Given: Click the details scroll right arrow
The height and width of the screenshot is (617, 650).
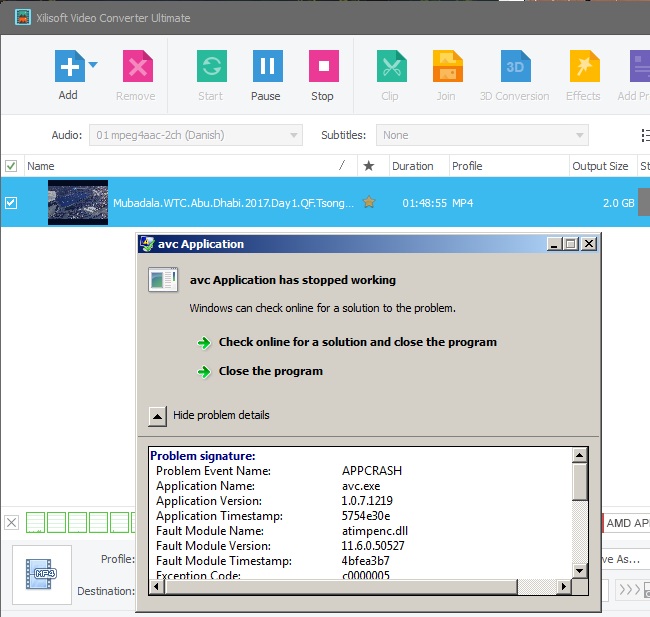Looking at the screenshot, I should pos(563,587).
